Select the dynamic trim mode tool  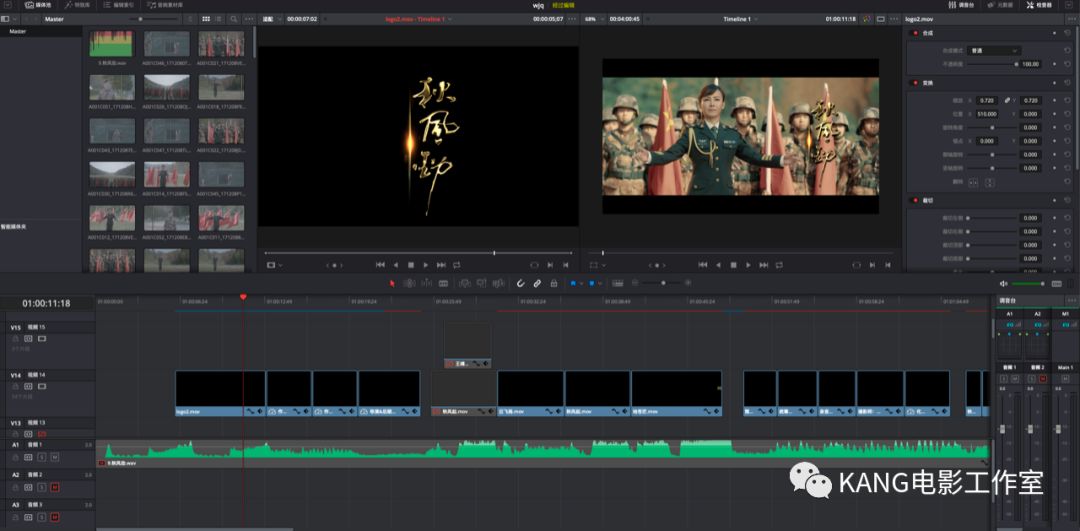426,283
